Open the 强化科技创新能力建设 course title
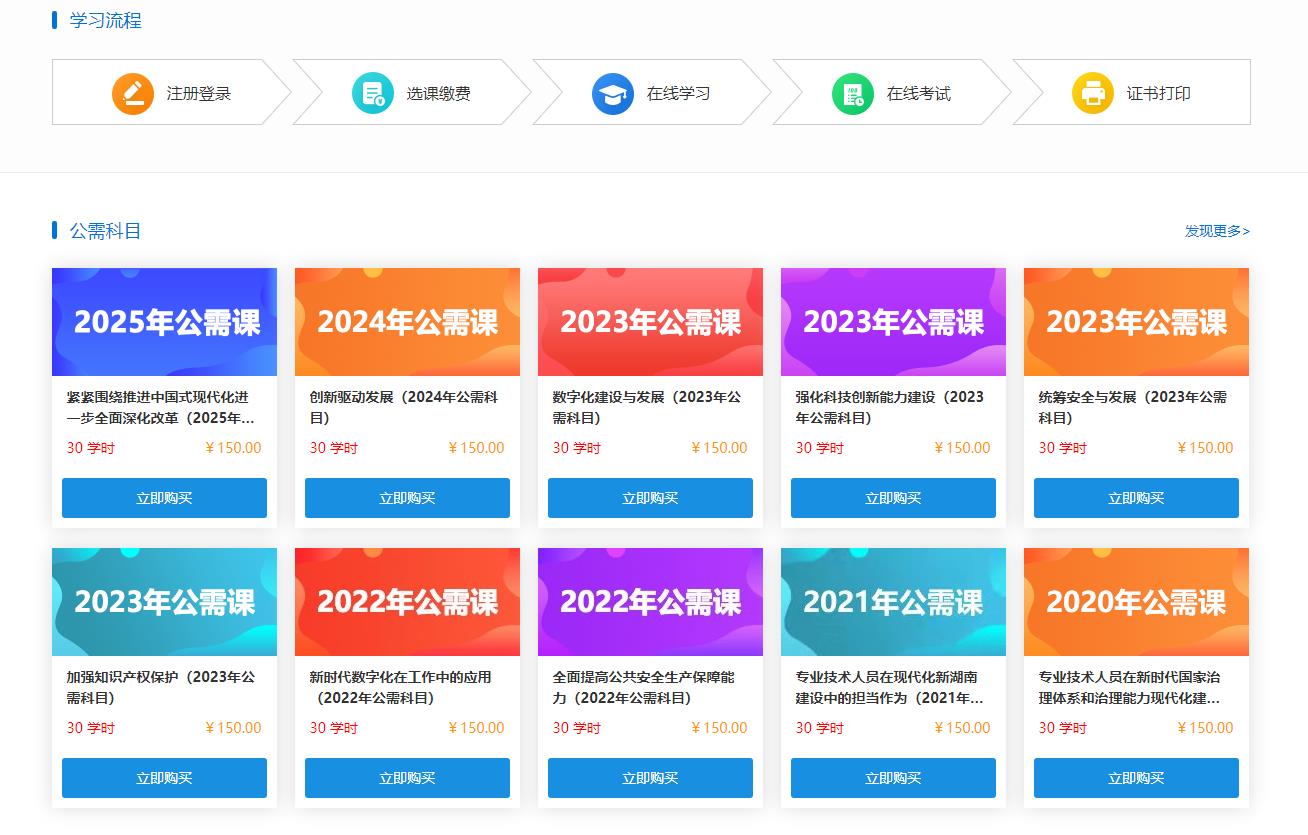The image size is (1308, 835). pos(889,407)
